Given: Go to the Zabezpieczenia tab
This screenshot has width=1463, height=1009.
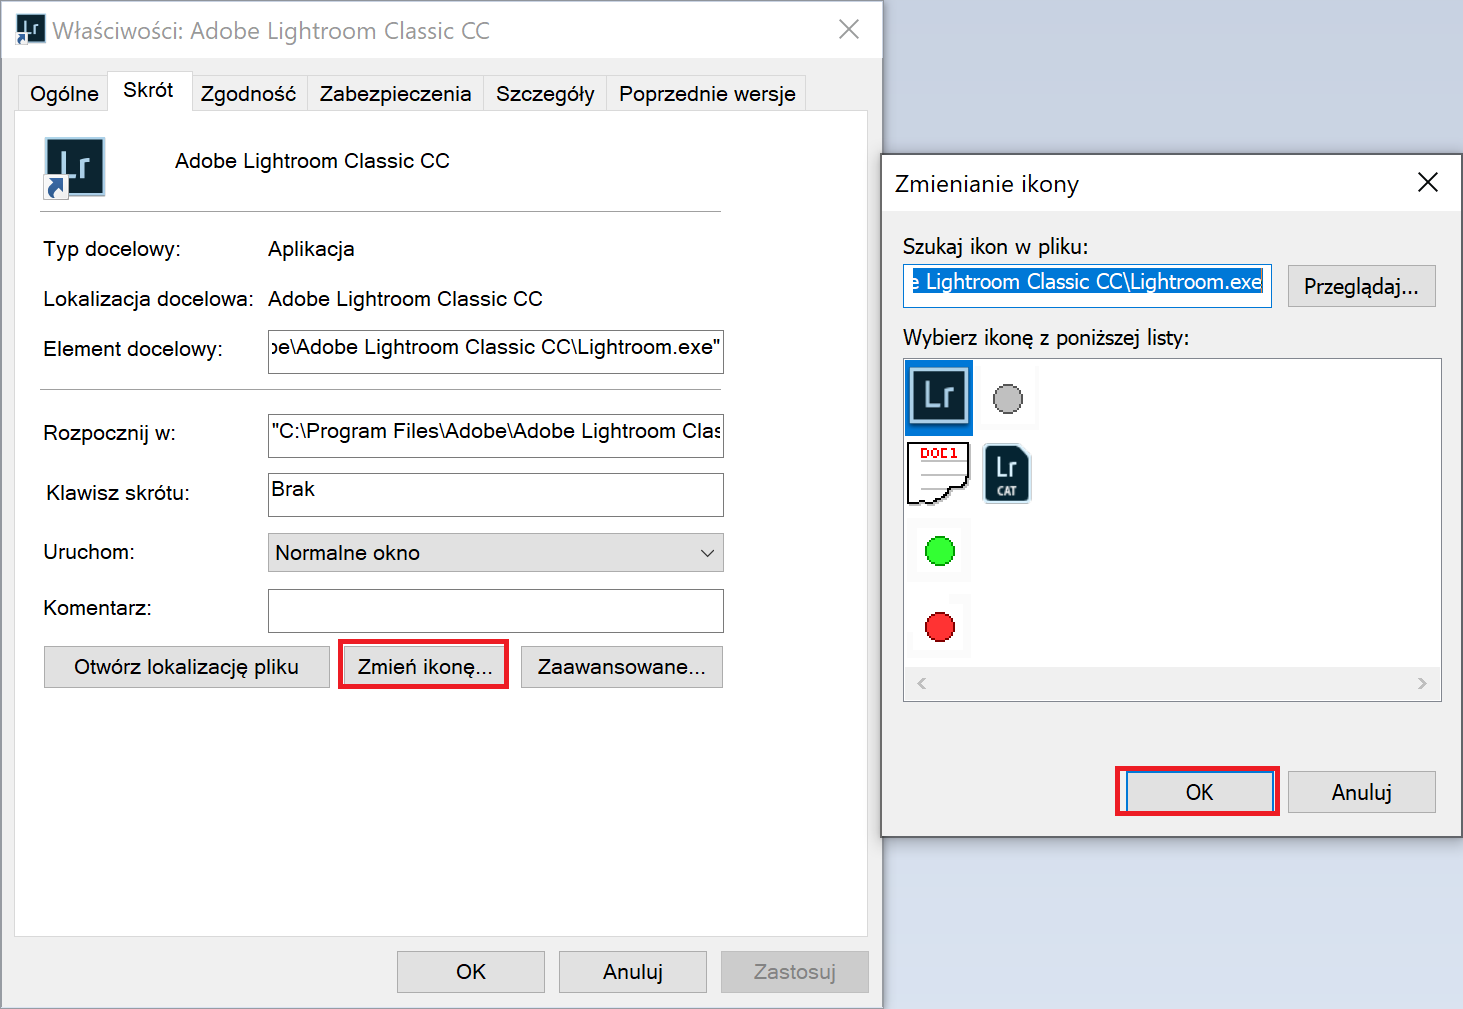Looking at the screenshot, I should 395,94.
